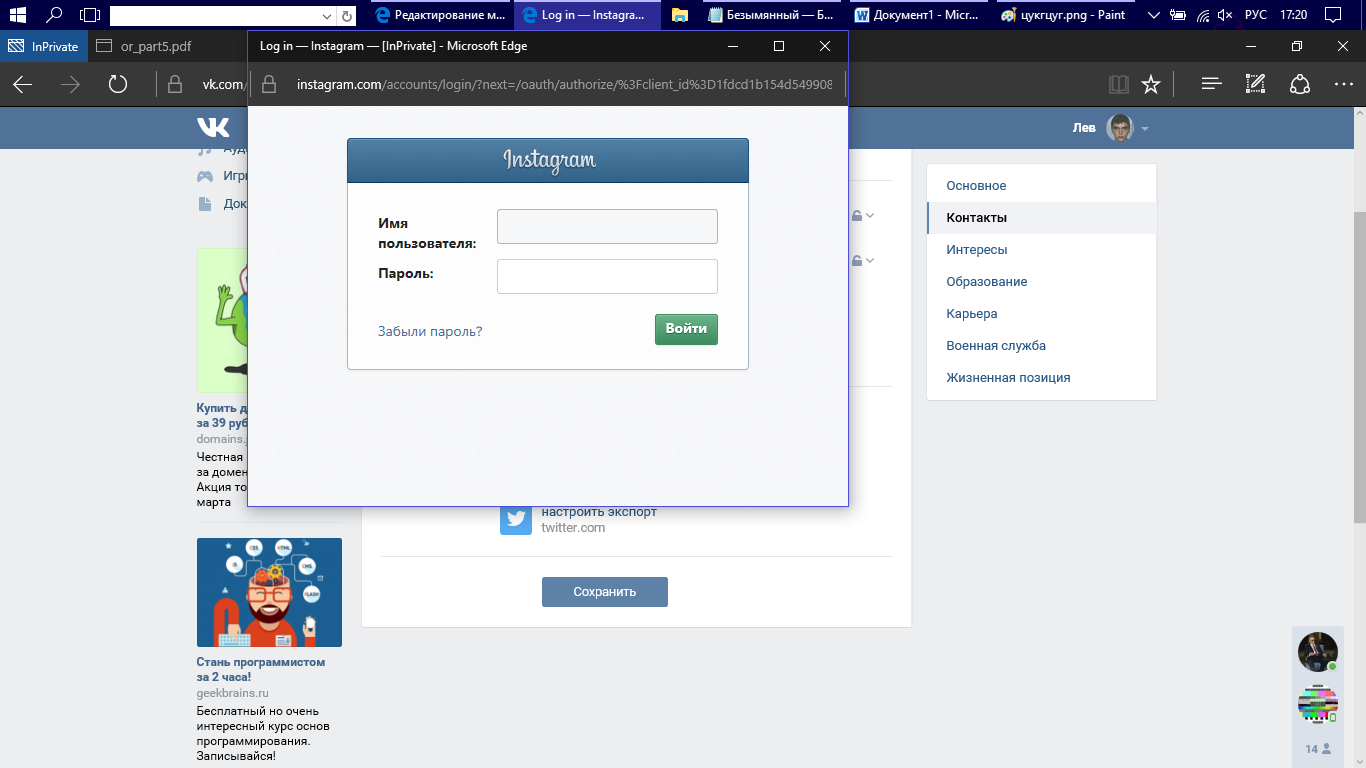Open the Военная служба settings section

[x=1041, y=346]
